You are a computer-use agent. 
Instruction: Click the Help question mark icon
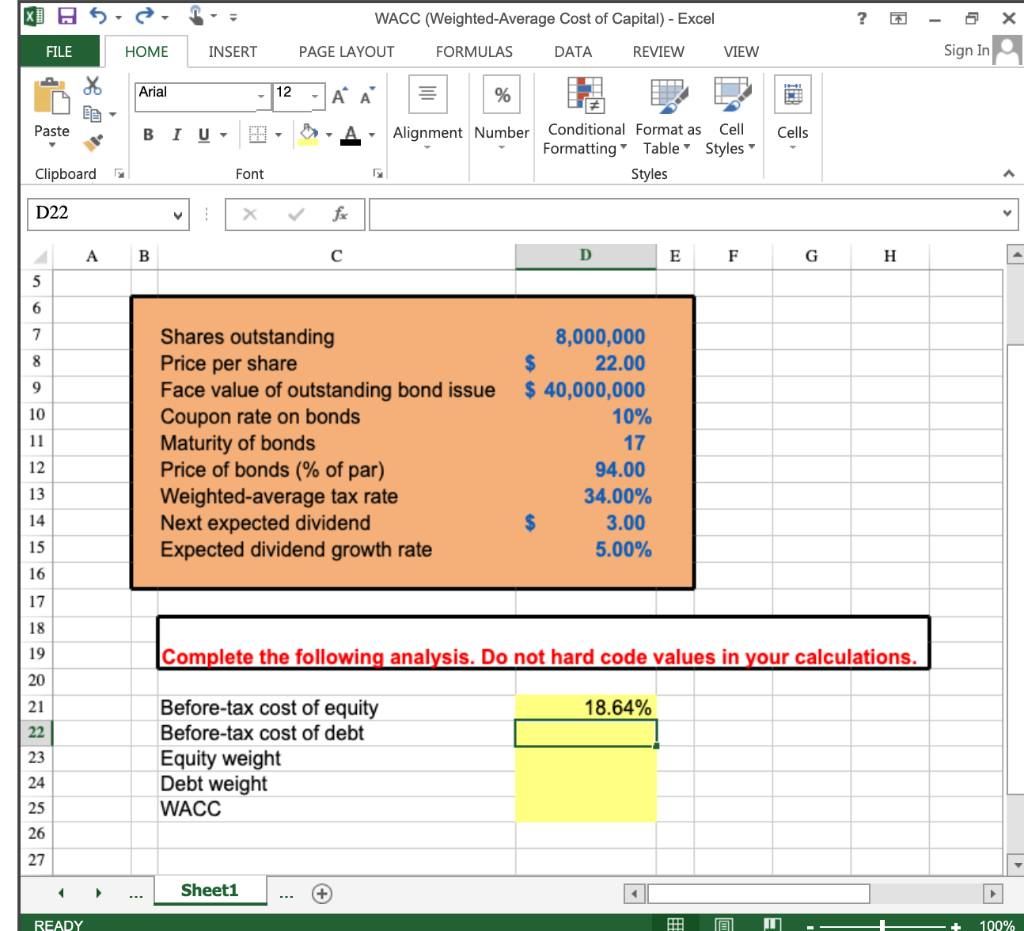click(x=862, y=18)
